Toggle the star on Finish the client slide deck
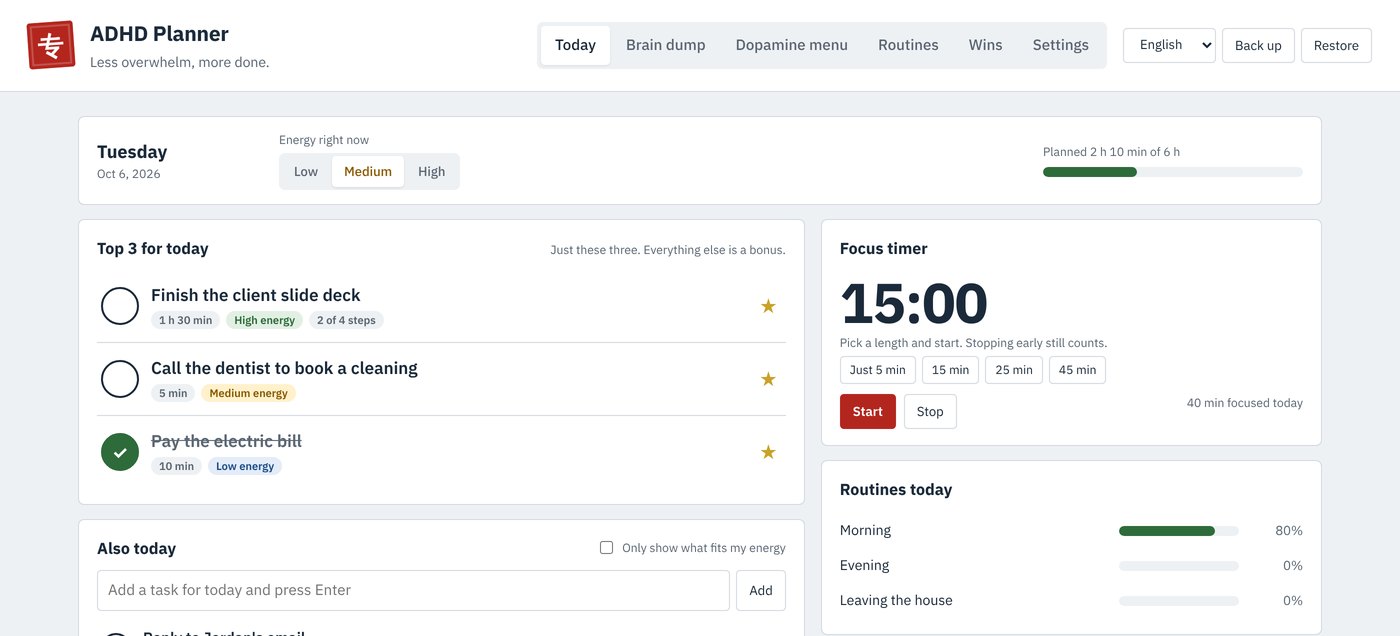1400x636 pixels. [x=768, y=306]
